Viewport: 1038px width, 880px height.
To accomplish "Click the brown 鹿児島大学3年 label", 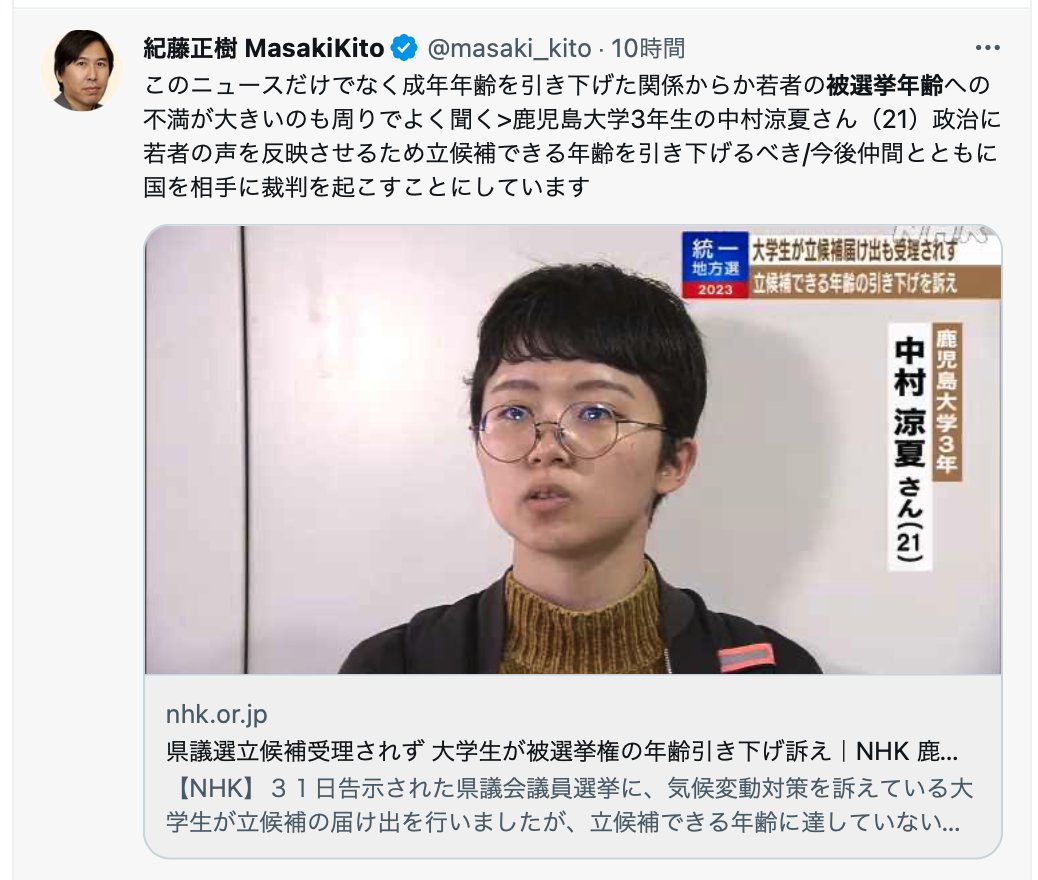I will [x=947, y=402].
